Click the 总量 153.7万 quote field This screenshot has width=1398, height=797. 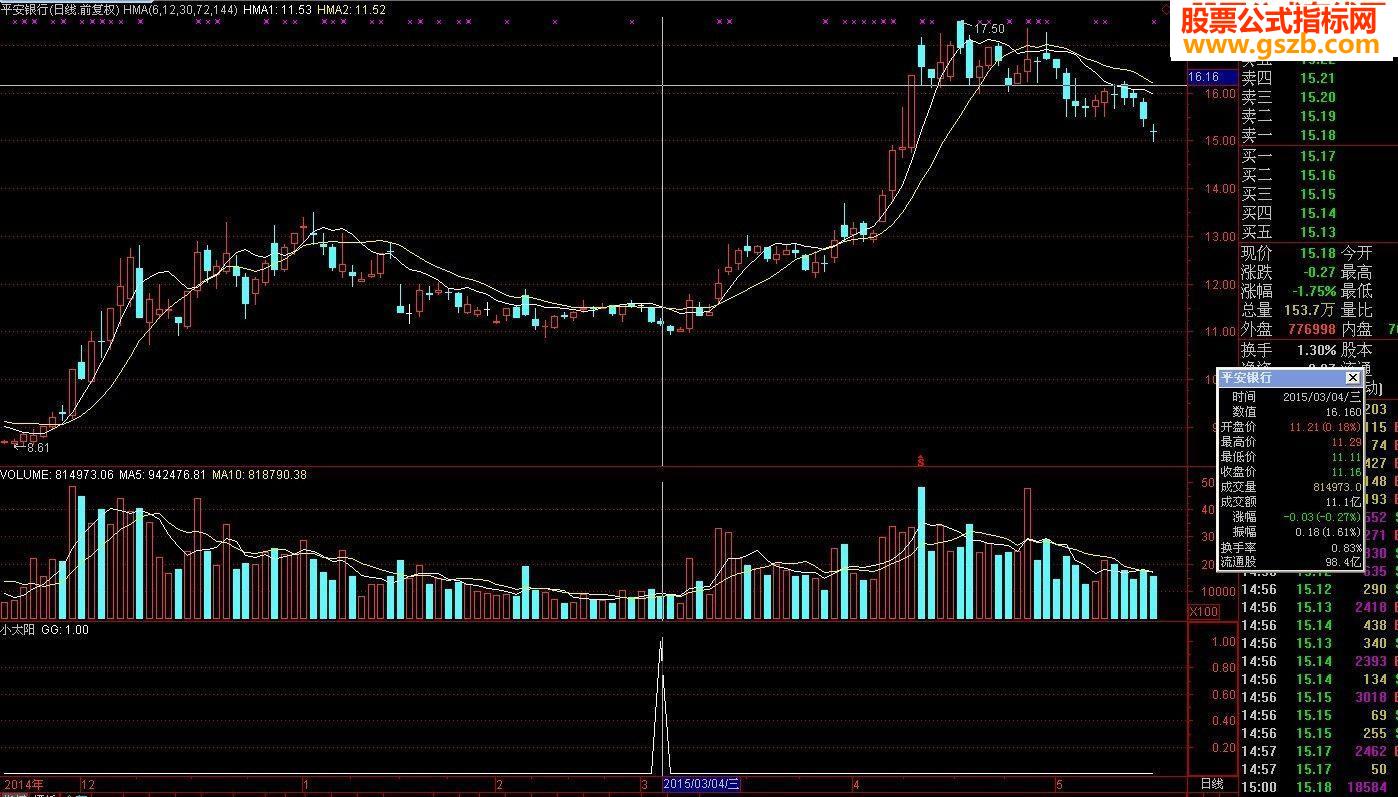tap(1289, 311)
